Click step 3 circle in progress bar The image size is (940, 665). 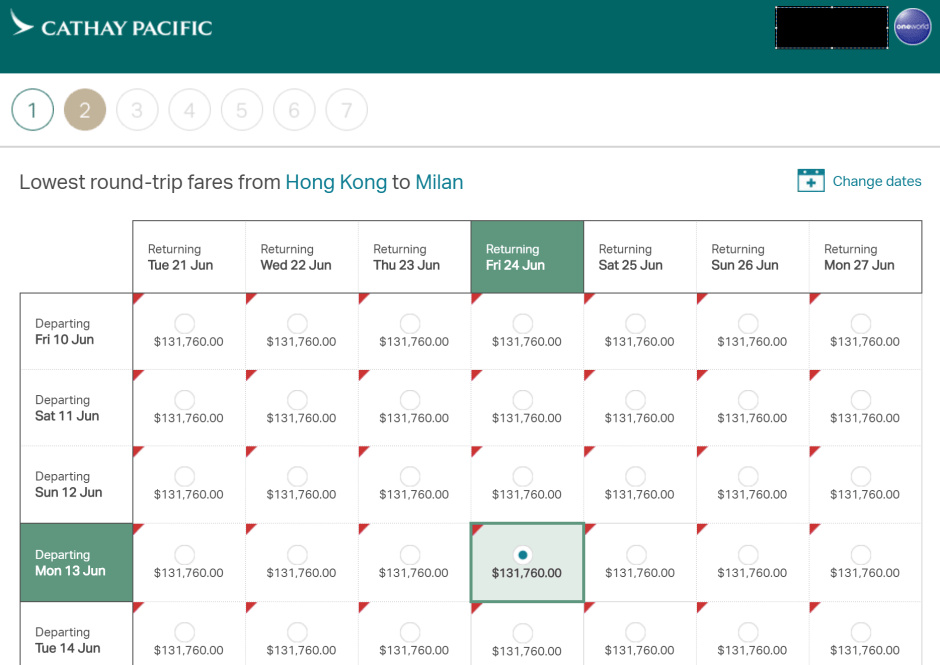click(x=137, y=111)
